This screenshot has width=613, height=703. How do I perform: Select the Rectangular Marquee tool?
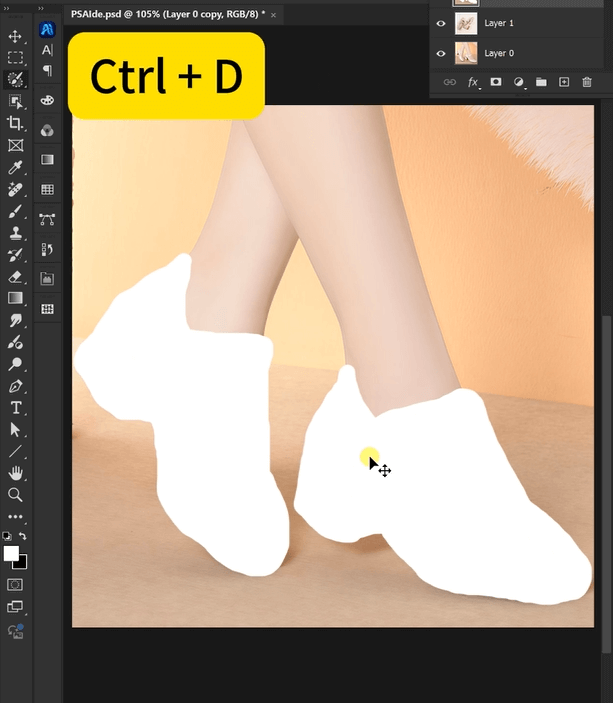coord(15,58)
